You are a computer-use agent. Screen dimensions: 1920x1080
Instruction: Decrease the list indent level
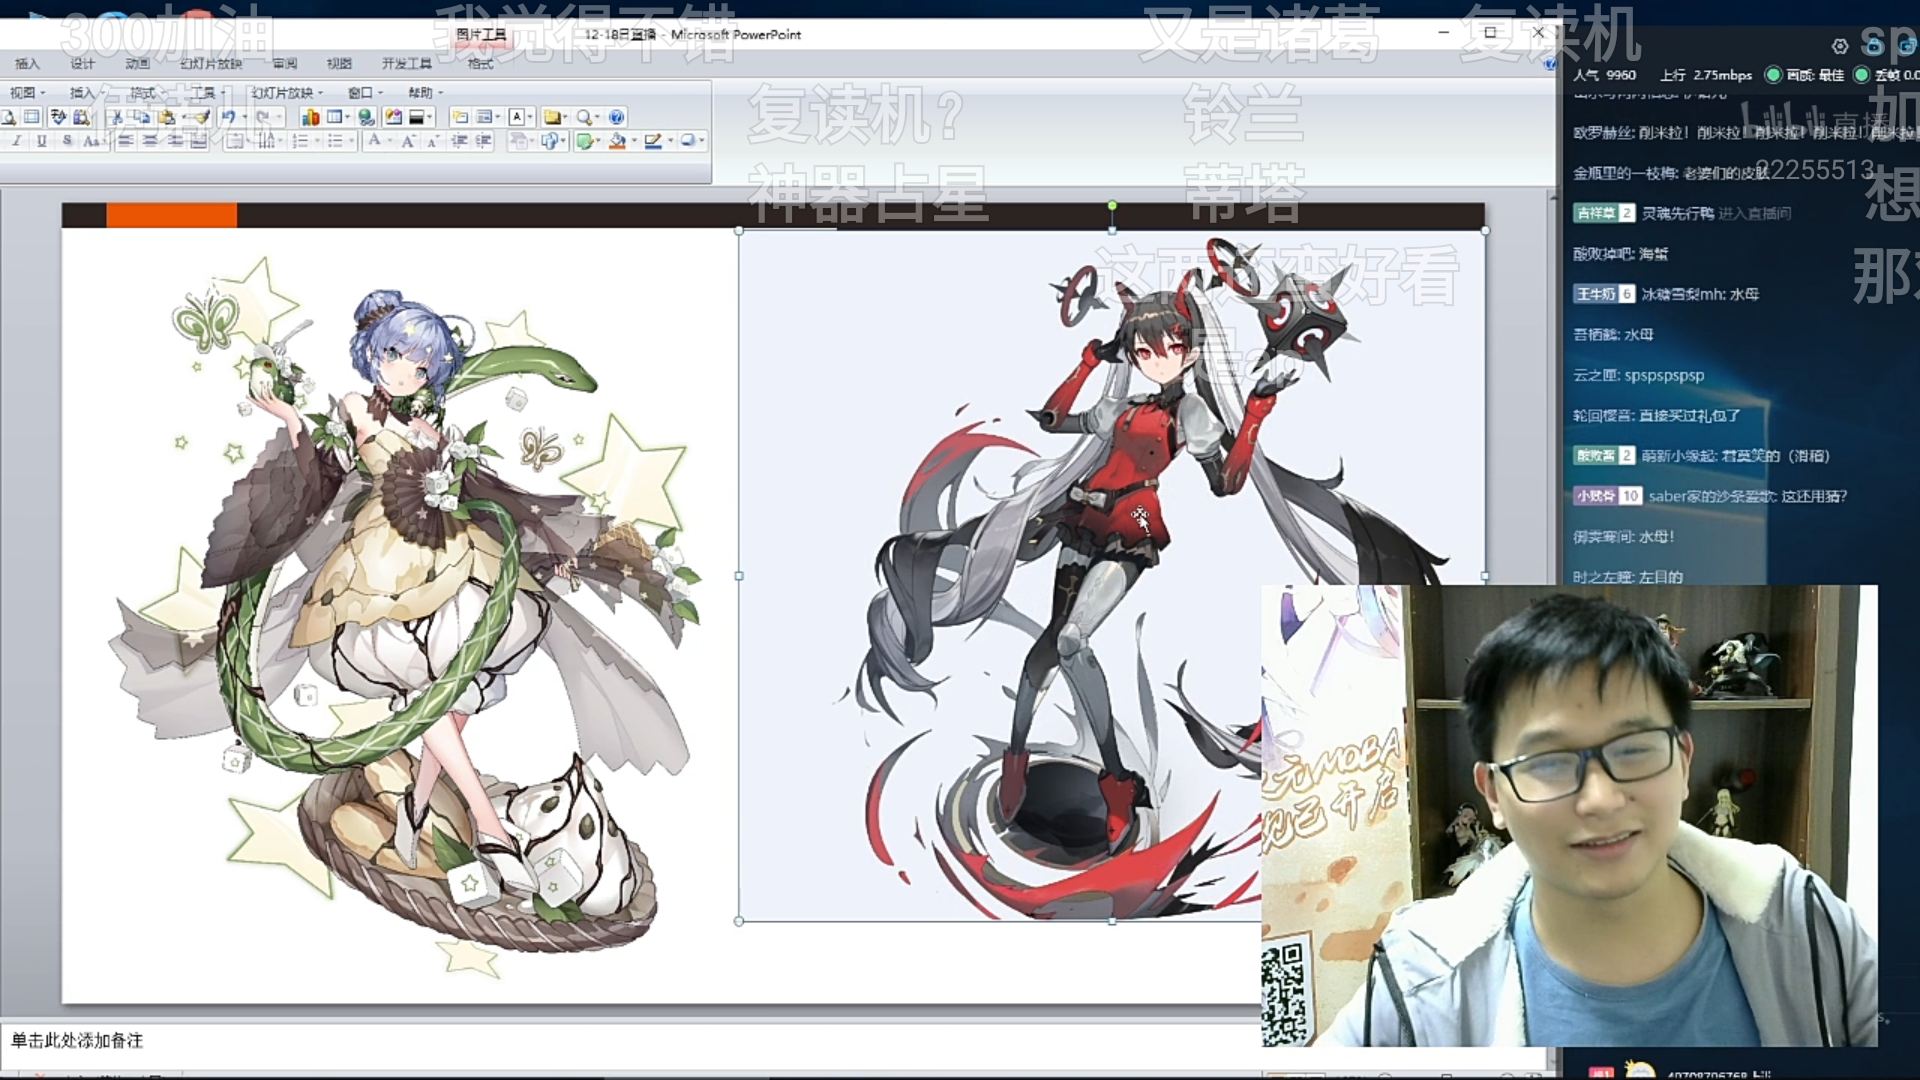click(459, 141)
